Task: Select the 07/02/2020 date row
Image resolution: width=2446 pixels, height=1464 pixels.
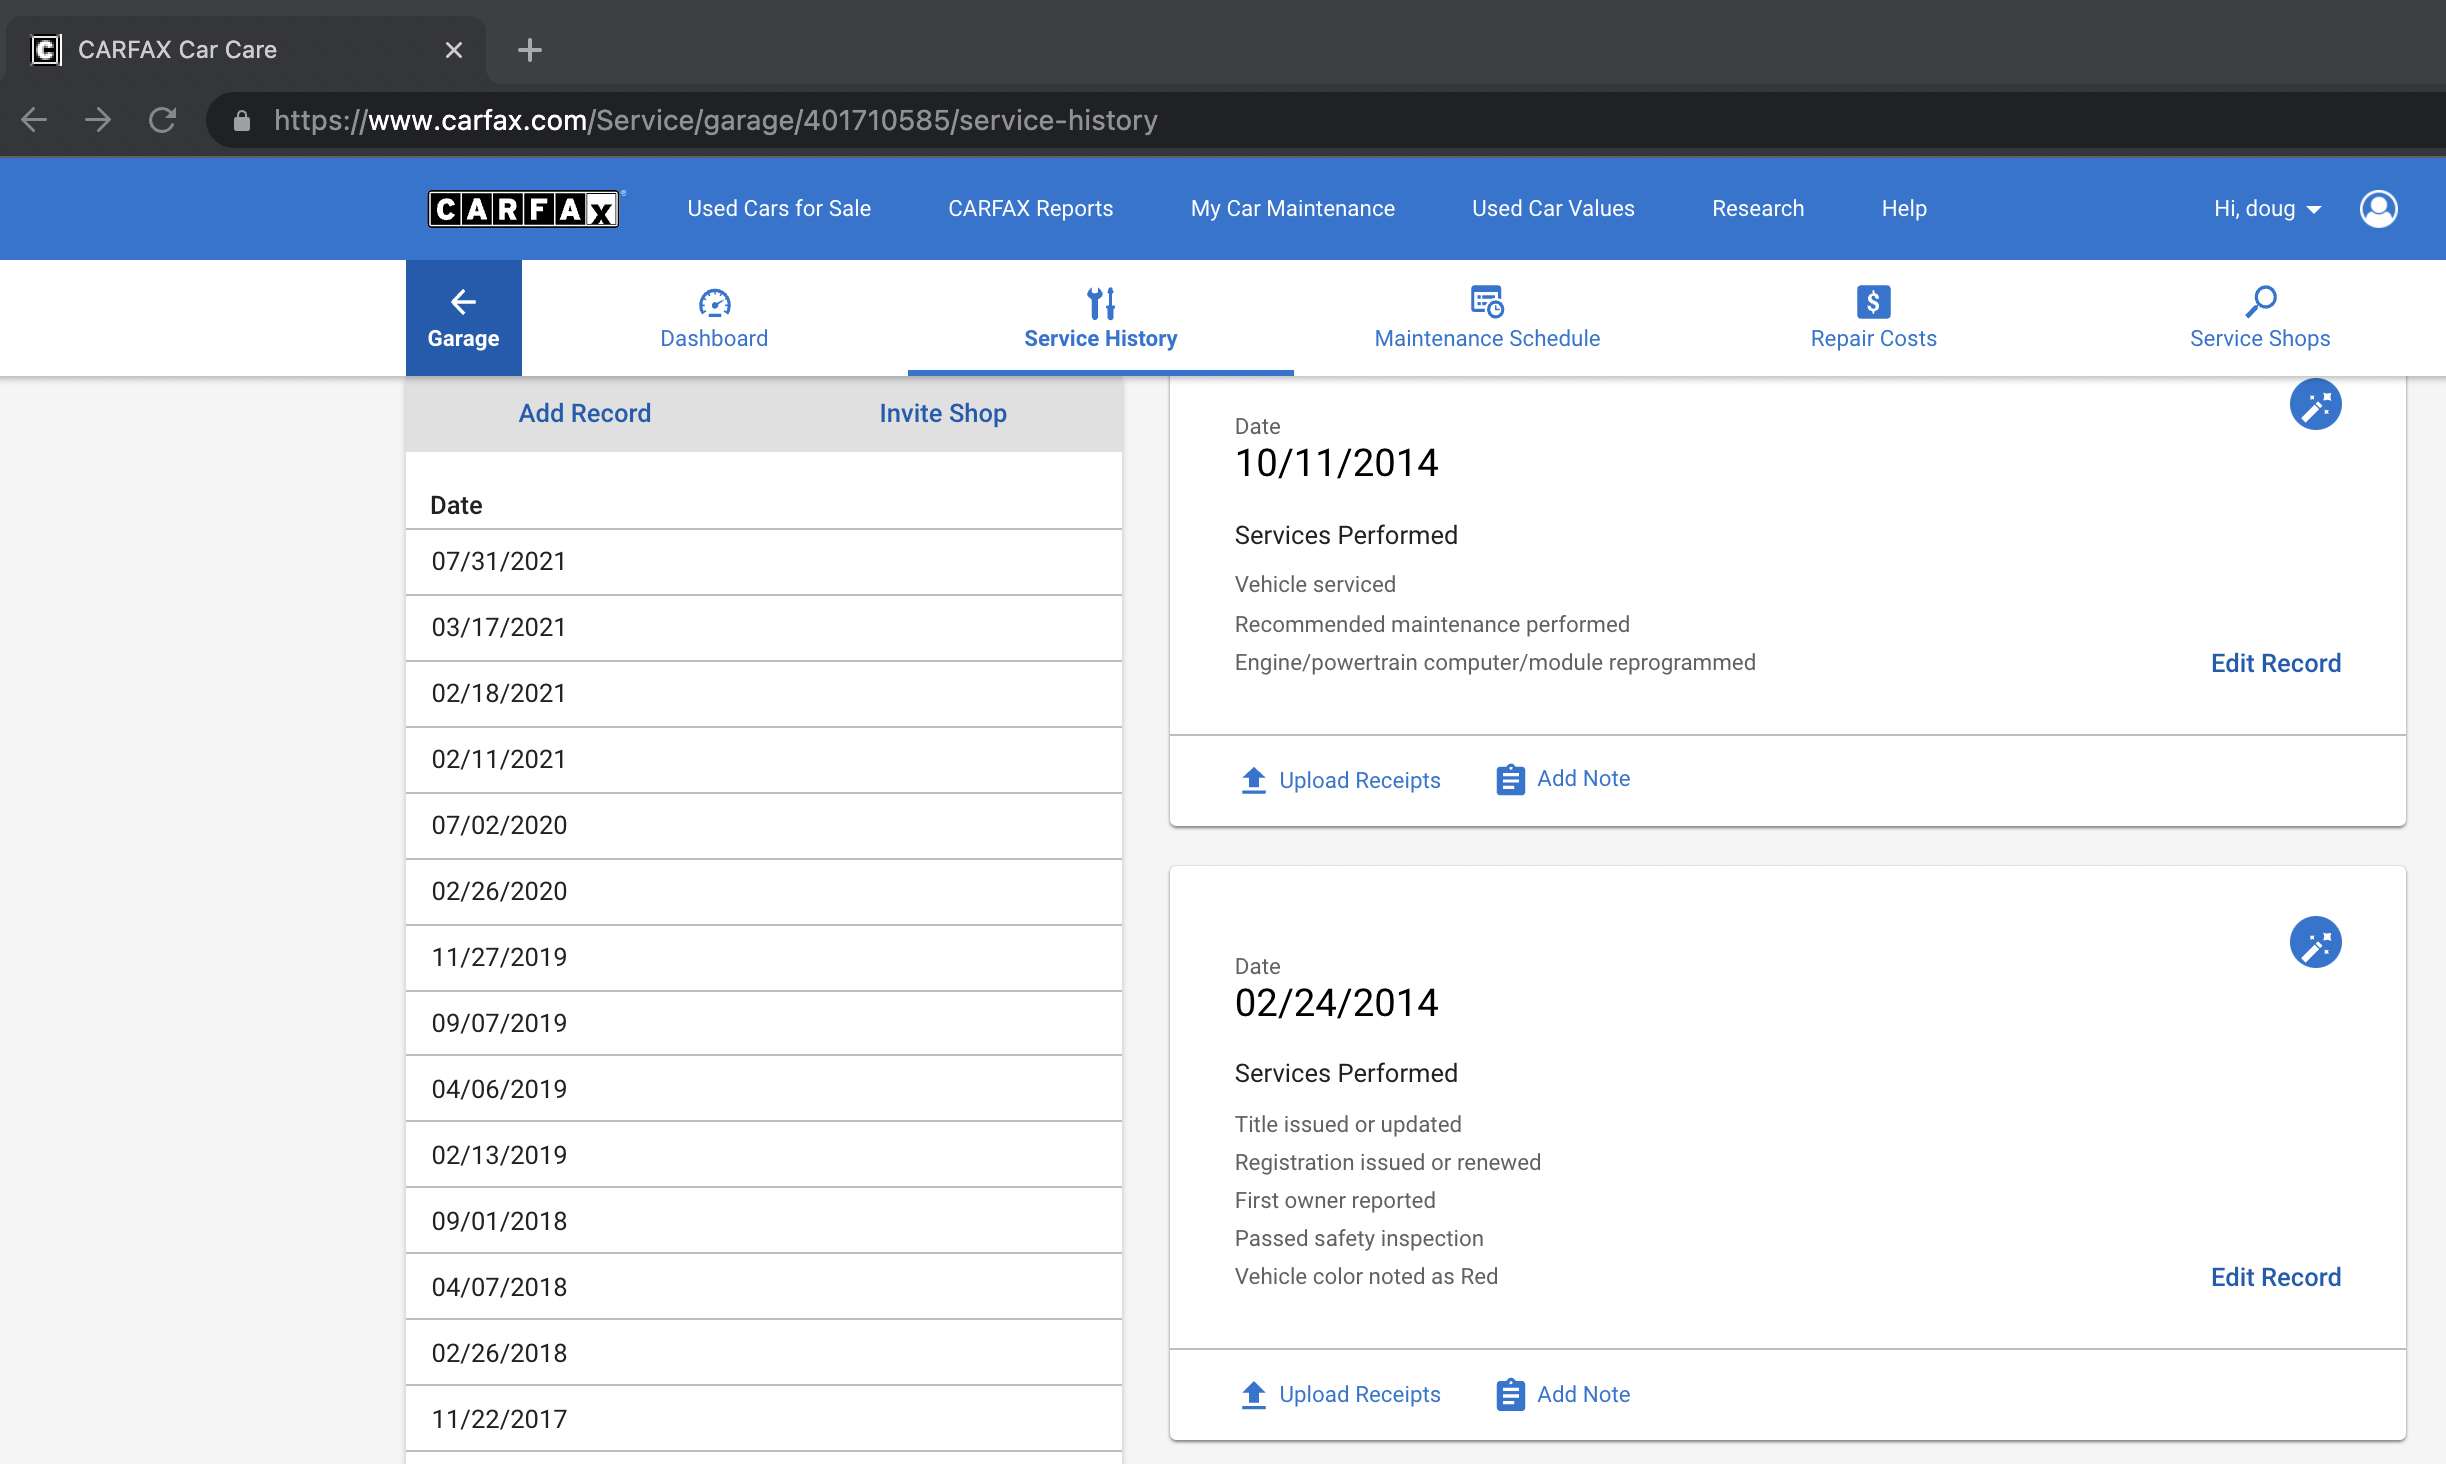Action: click(x=764, y=826)
